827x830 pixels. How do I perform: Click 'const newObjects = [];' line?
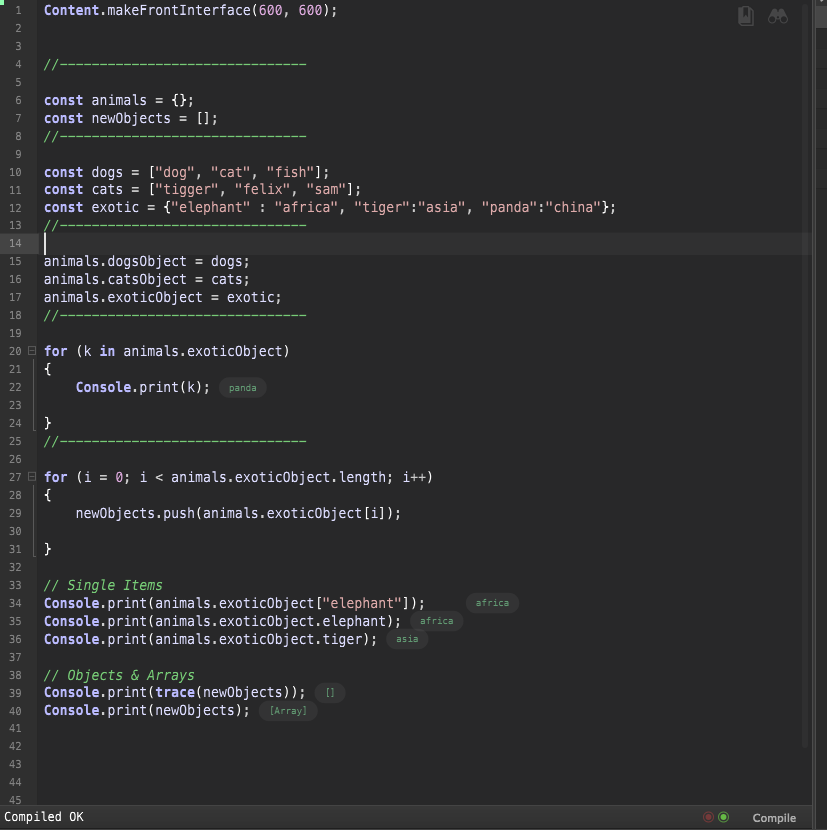[x=130, y=118]
